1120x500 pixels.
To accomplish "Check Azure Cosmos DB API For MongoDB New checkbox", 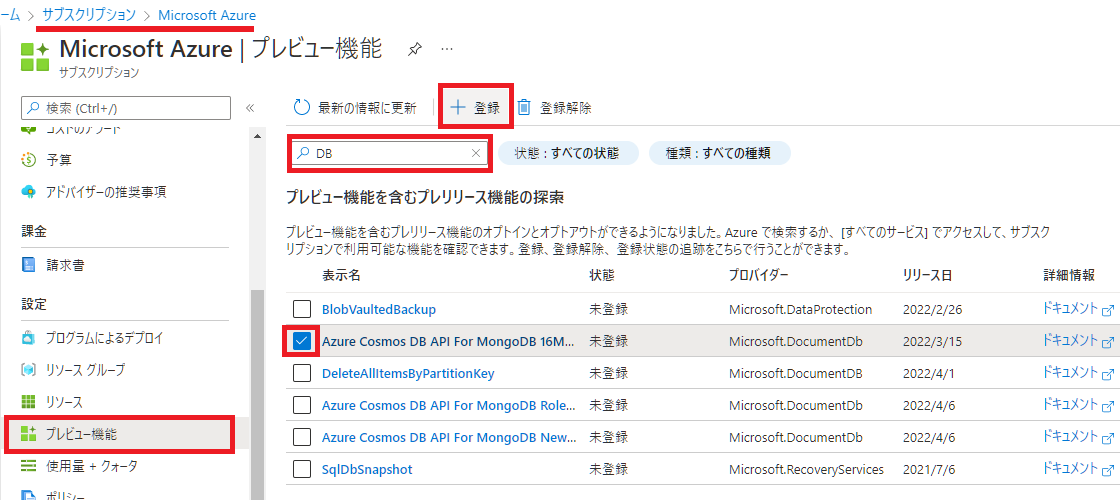I will [302, 438].
